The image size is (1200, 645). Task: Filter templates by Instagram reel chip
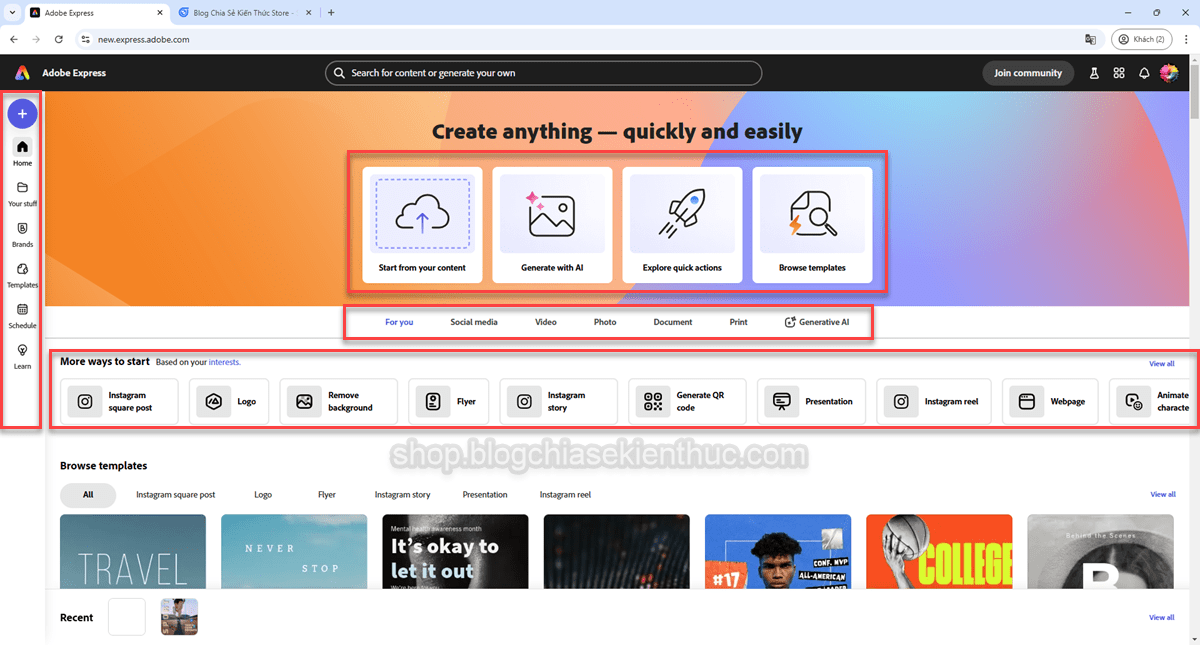(x=565, y=494)
